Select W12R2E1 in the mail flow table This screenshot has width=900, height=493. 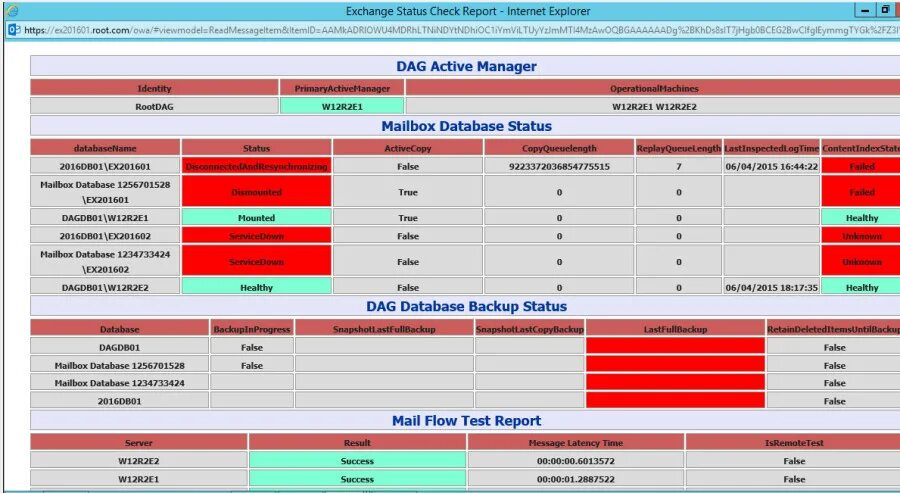pos(139,479)
